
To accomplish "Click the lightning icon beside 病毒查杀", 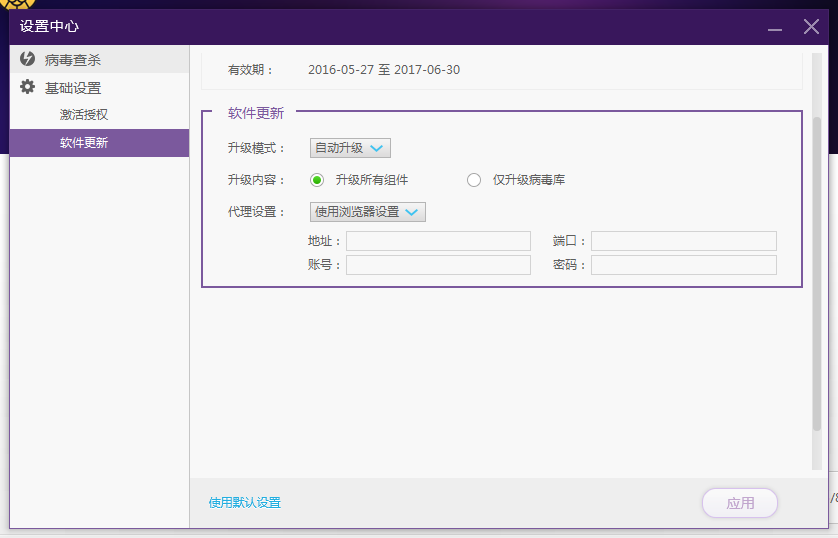I will [x=27, y=60].
